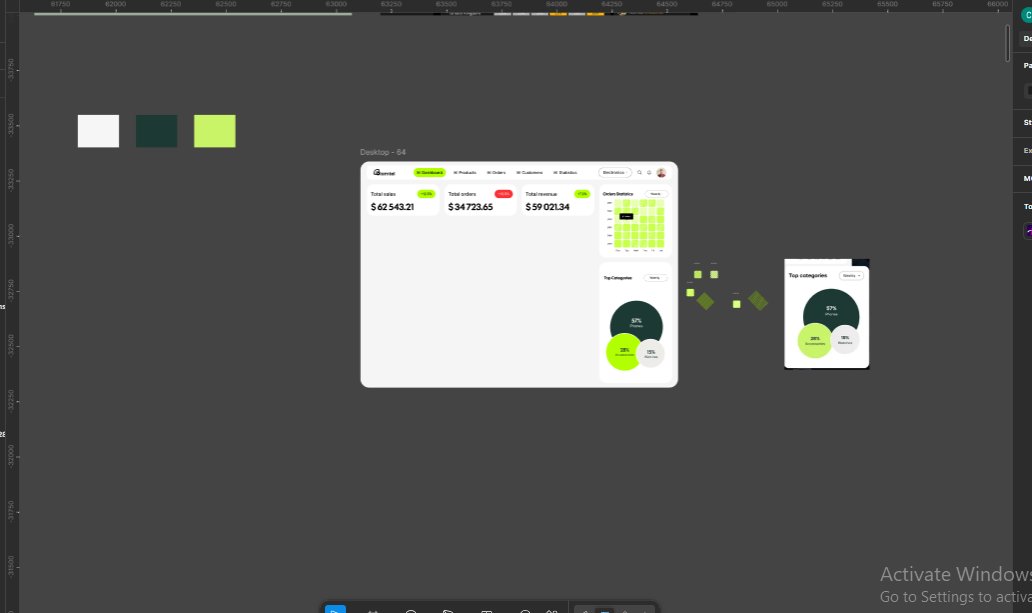Screen dimensions: 1032x613
Task: Click the black tooltip on the heatmap
Action: [x=626, y=216]
